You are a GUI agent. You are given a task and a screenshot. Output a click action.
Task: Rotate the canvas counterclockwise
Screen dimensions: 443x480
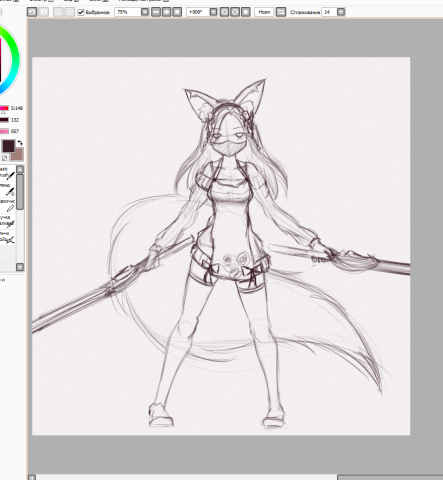(224, 12)
